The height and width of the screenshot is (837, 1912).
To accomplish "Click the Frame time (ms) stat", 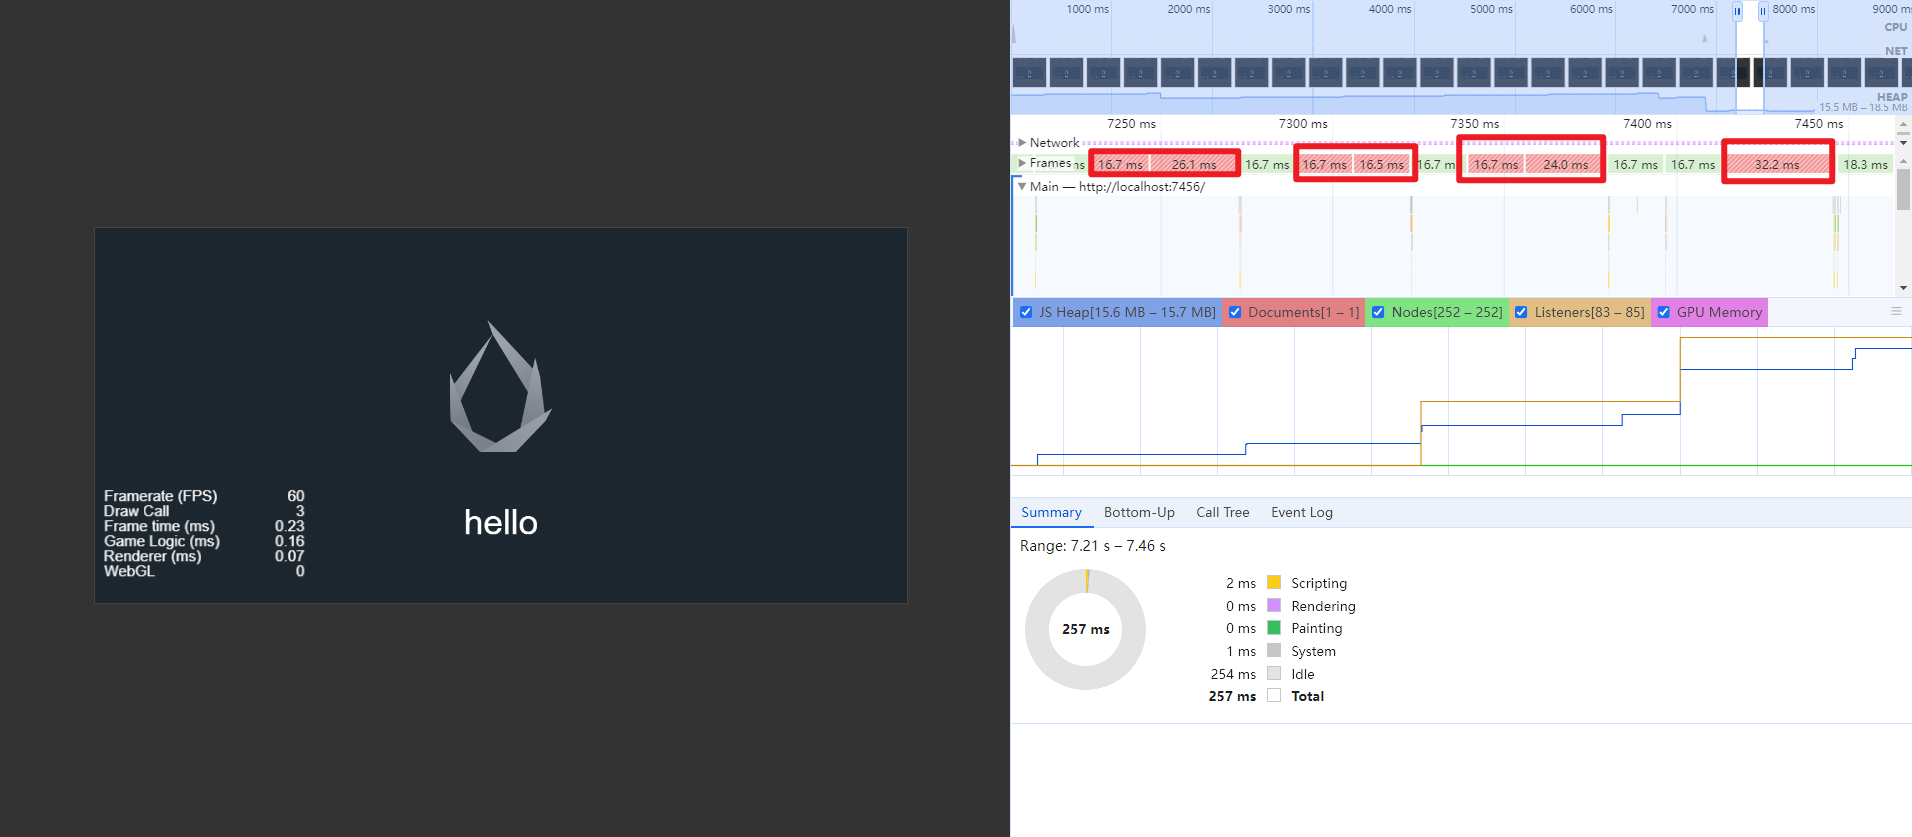I will (x=204, y=526).
